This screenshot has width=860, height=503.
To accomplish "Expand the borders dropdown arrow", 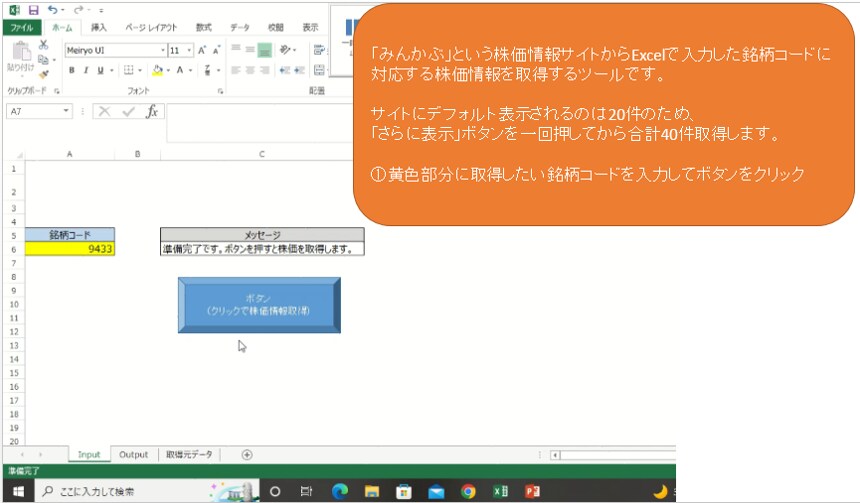I will tap(140, 70).
